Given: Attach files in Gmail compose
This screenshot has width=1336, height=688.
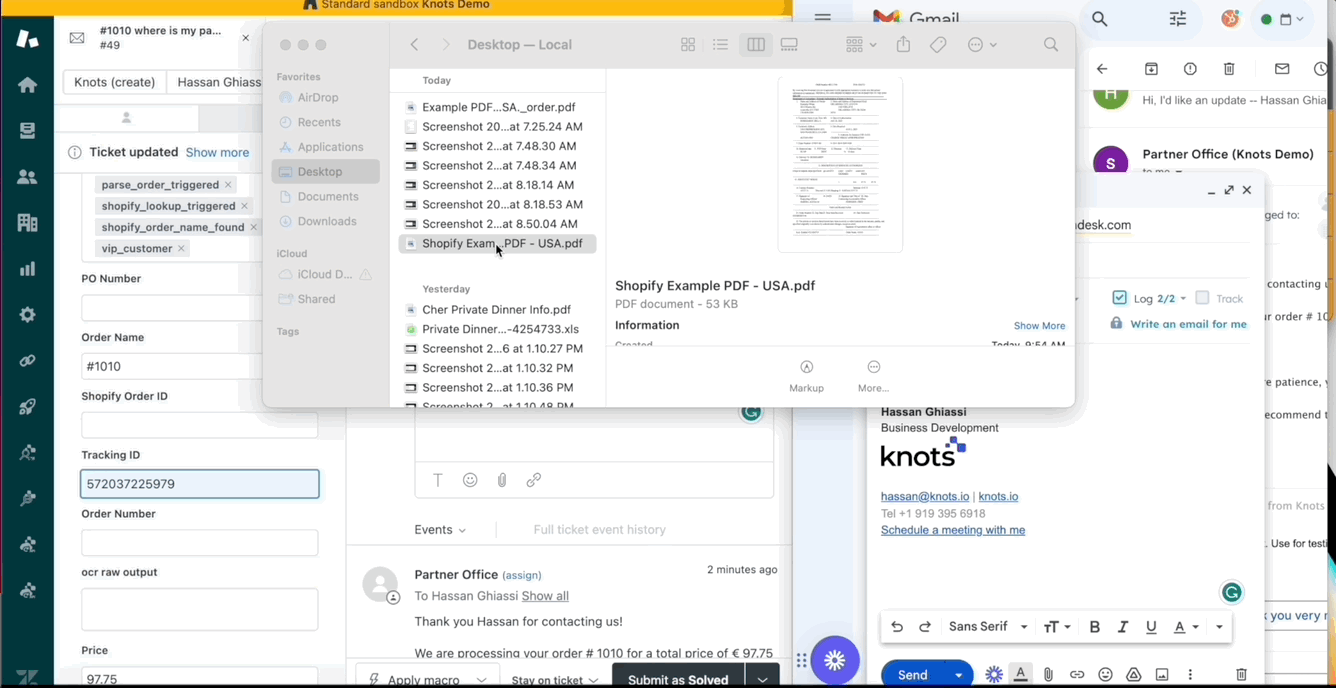Looking at the screenshot, I should point(1048,675).
